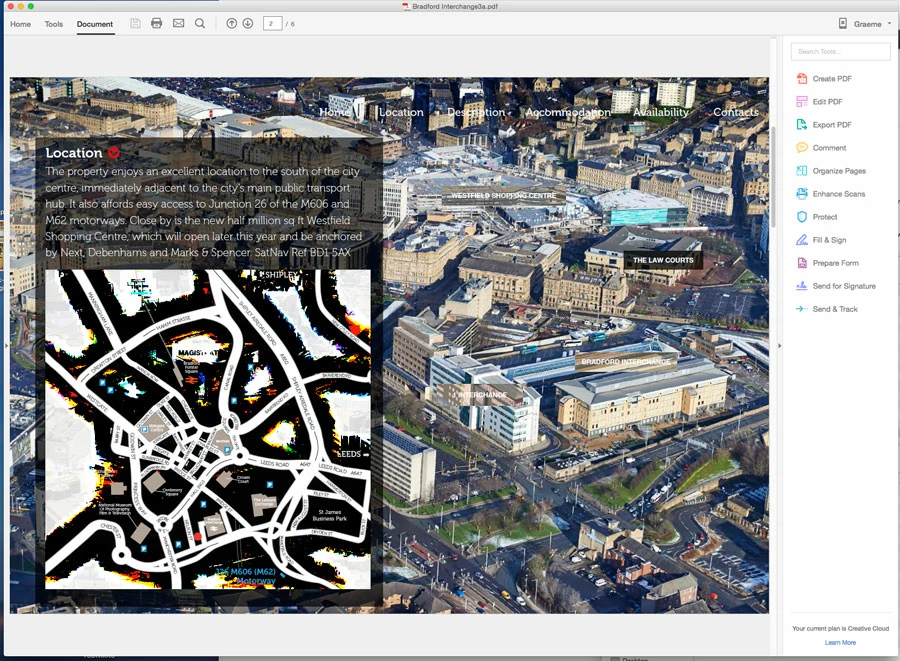
Task: Click the Organize Pages icon
Action: point(802,170)
